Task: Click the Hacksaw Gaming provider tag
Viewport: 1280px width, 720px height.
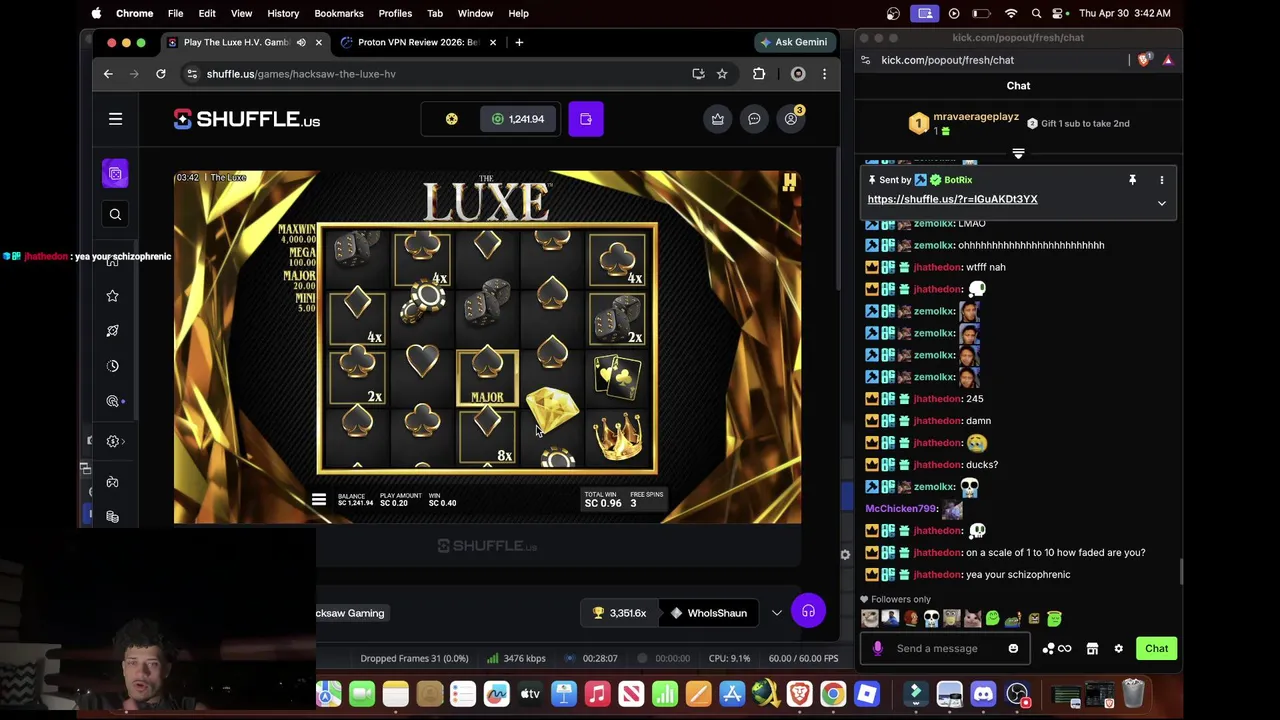Action: point(352,613)
